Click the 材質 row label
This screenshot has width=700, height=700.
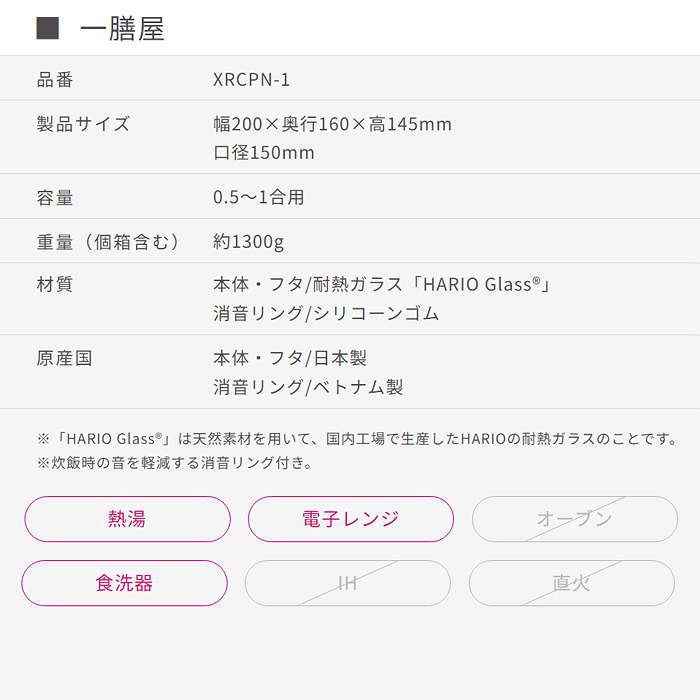pos(55,284)
